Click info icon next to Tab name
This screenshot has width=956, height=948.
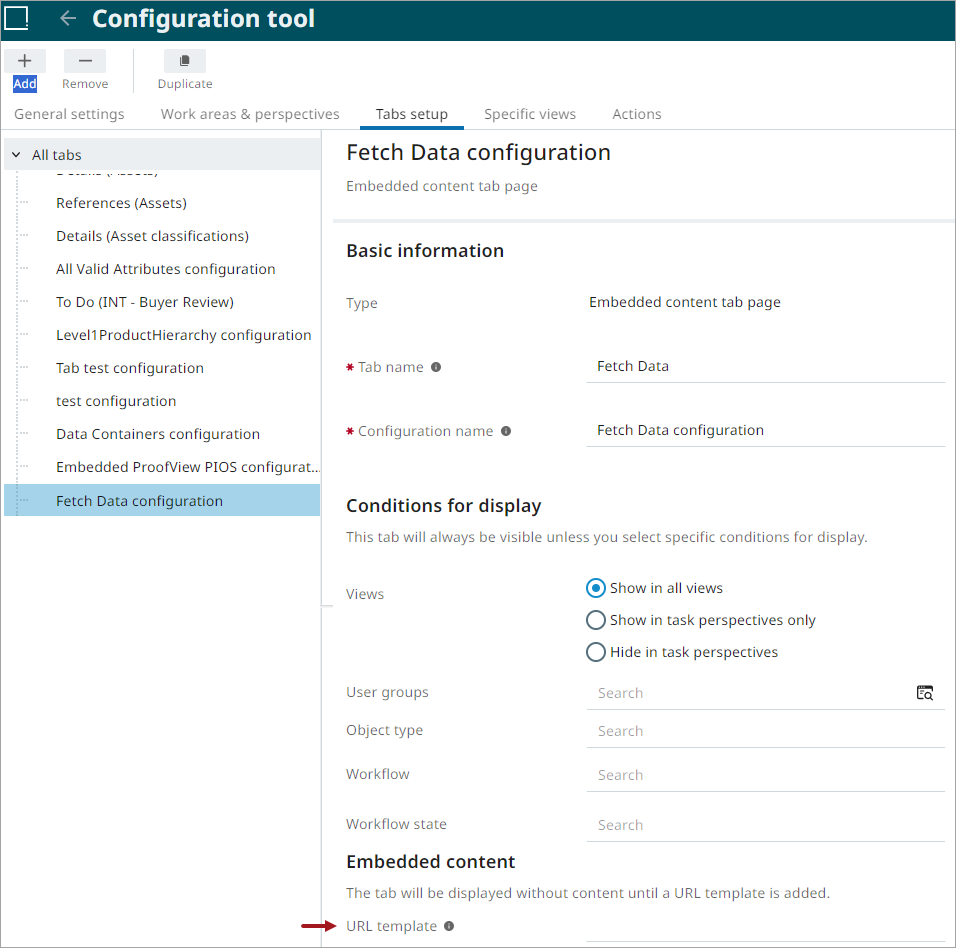pyautogui.click(x=436, y=367)
